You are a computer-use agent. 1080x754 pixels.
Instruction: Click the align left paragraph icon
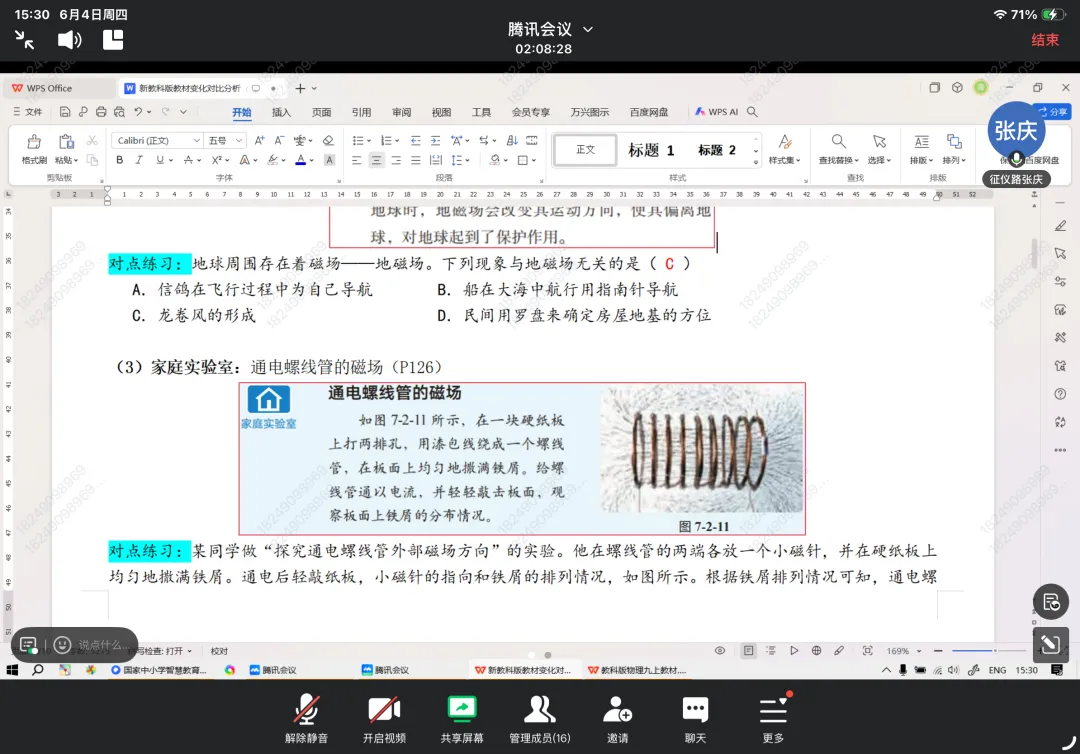(x=356, y=160)
